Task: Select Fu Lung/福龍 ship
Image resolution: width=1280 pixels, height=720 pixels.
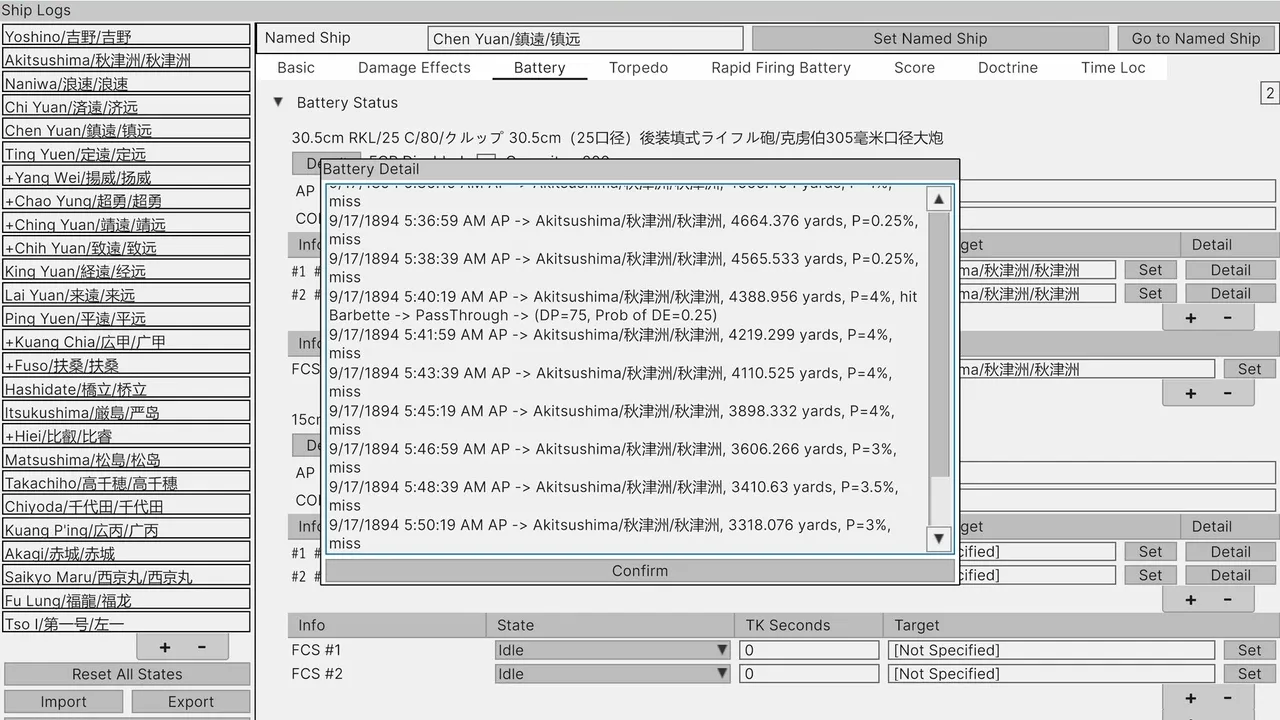Action: pyautogui.click(x=126, y=601)
